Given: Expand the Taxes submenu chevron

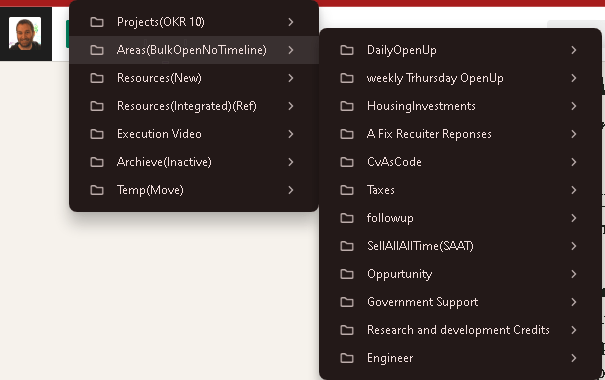Looking at the screenshot, I should coord(574,190).
